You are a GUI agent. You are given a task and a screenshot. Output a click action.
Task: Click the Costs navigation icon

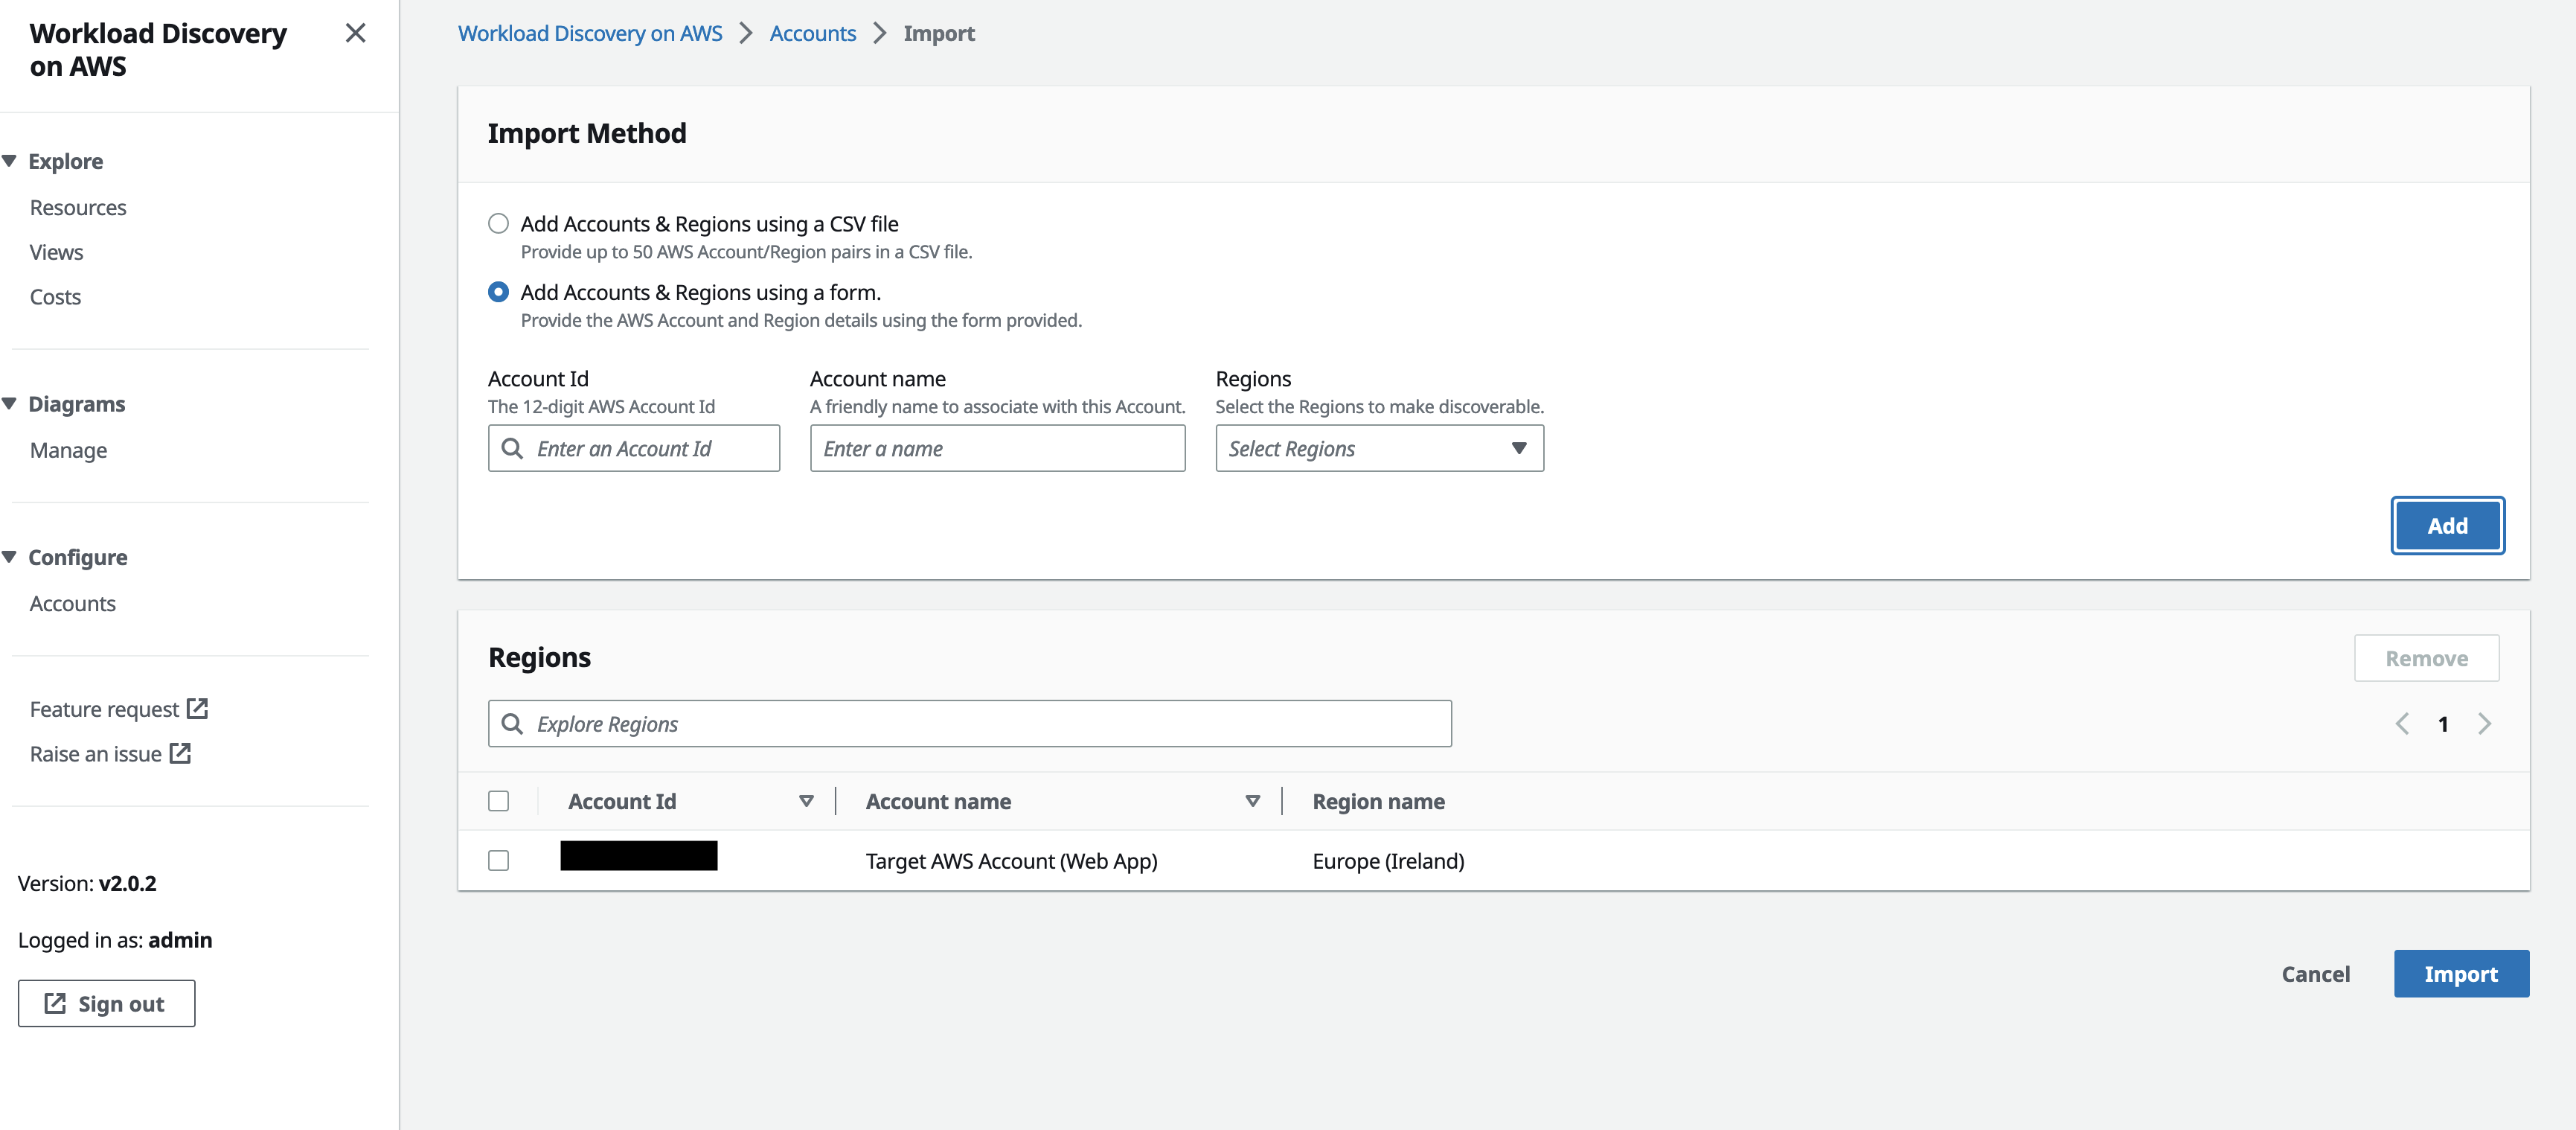point(54,296)
